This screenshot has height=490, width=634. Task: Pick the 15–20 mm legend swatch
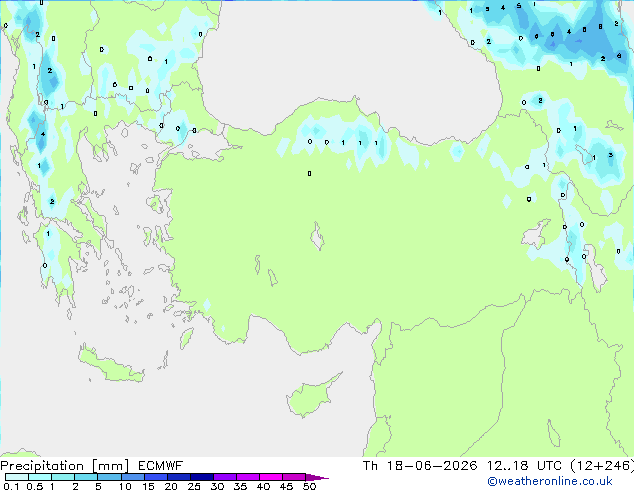(156, 477)
